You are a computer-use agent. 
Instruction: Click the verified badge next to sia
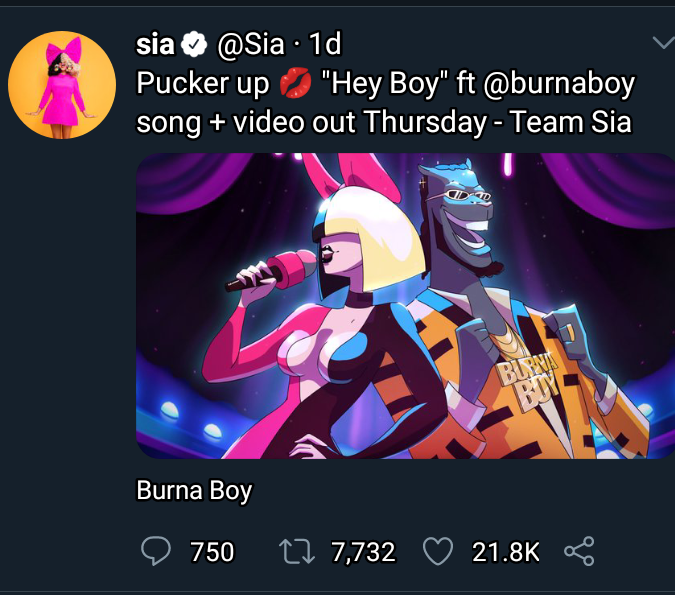click(194, 44)
